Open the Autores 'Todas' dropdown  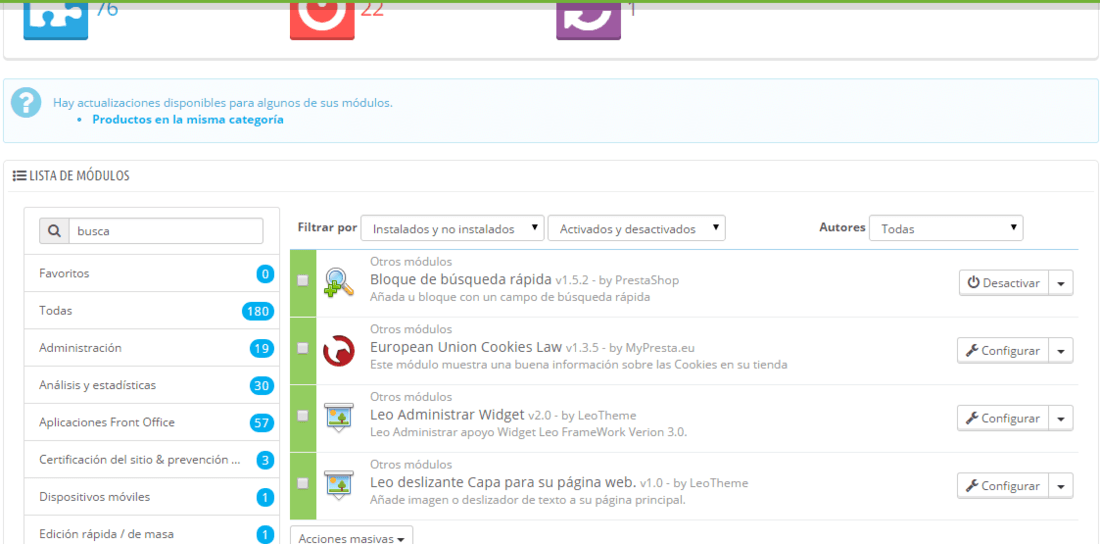[x=946, y=229]
